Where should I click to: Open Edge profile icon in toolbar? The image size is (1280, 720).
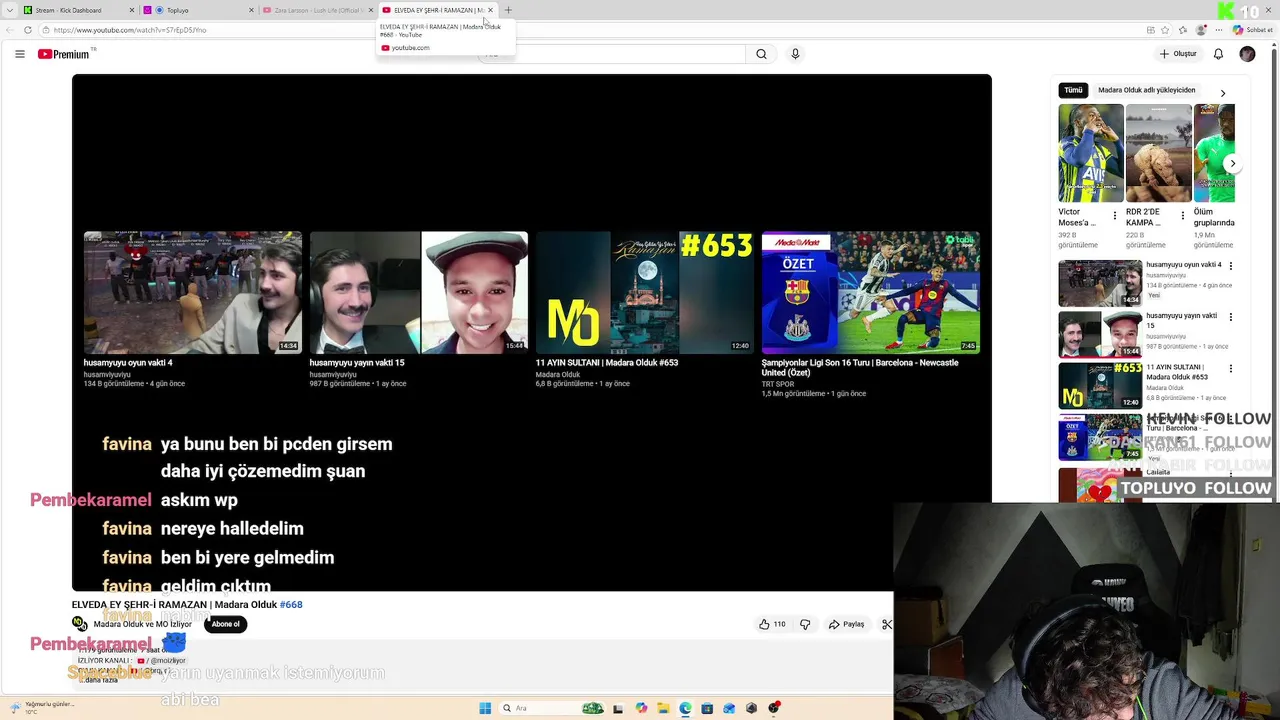tap(1201, 30)
